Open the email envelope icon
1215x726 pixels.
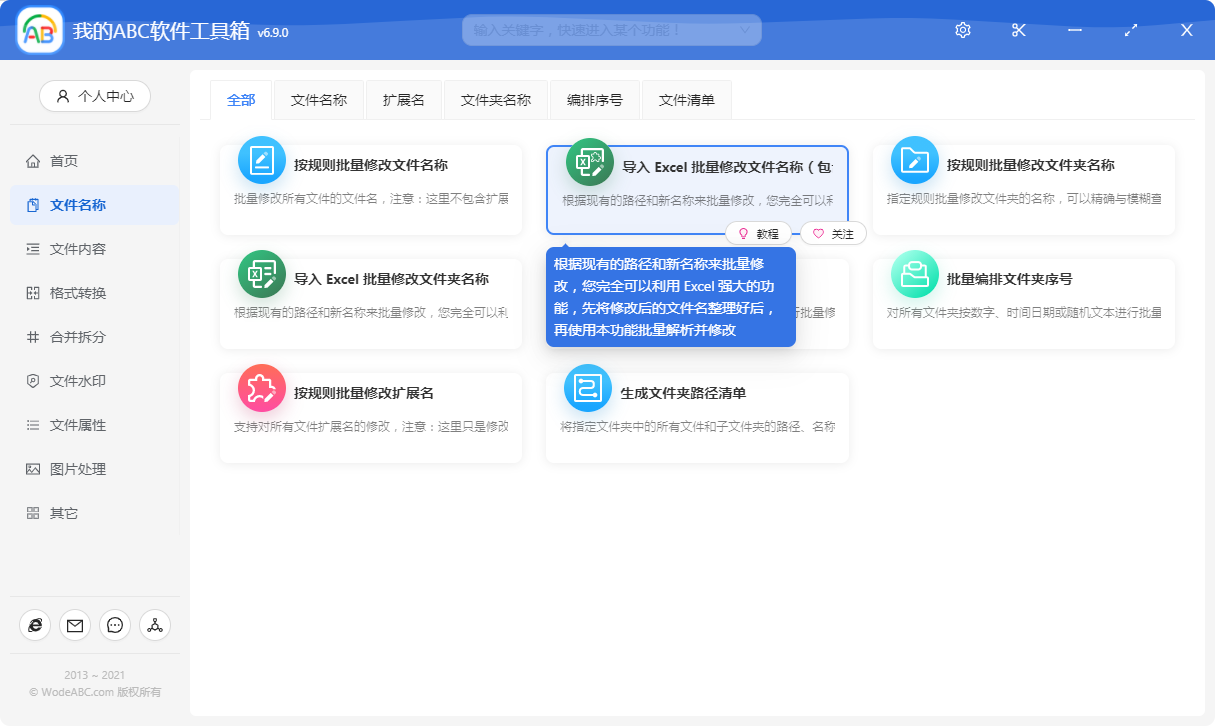(x=75, y=625)
